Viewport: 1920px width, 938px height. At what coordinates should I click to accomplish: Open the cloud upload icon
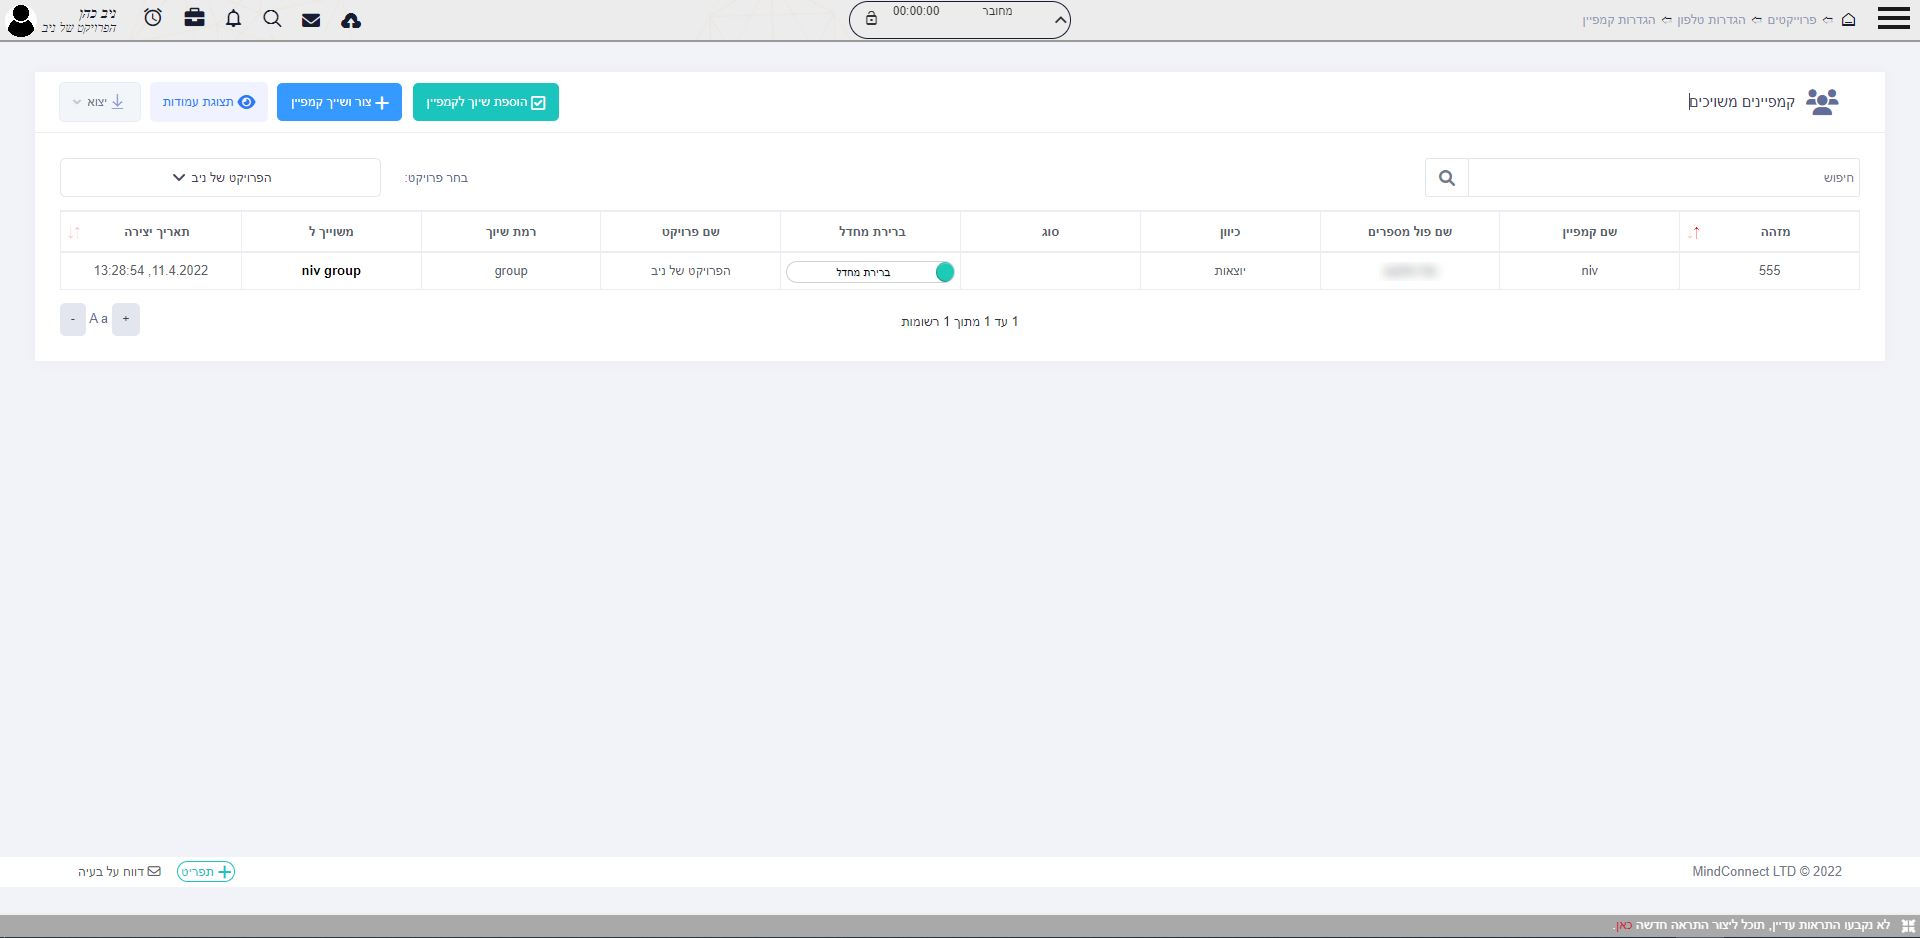coord(351,20)
